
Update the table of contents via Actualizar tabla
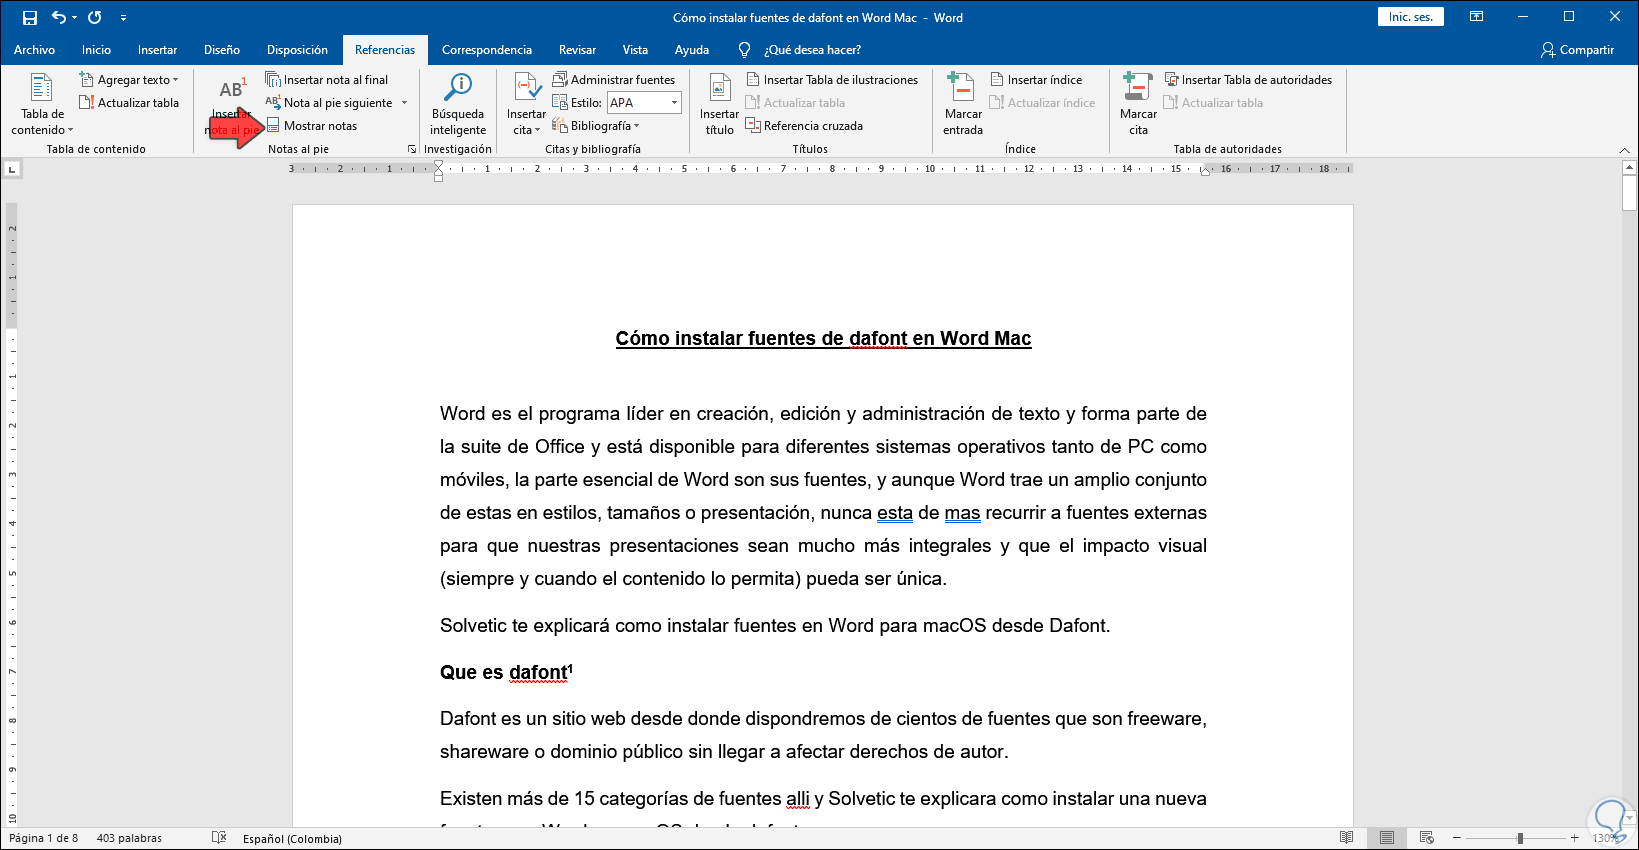coord(129,103)
